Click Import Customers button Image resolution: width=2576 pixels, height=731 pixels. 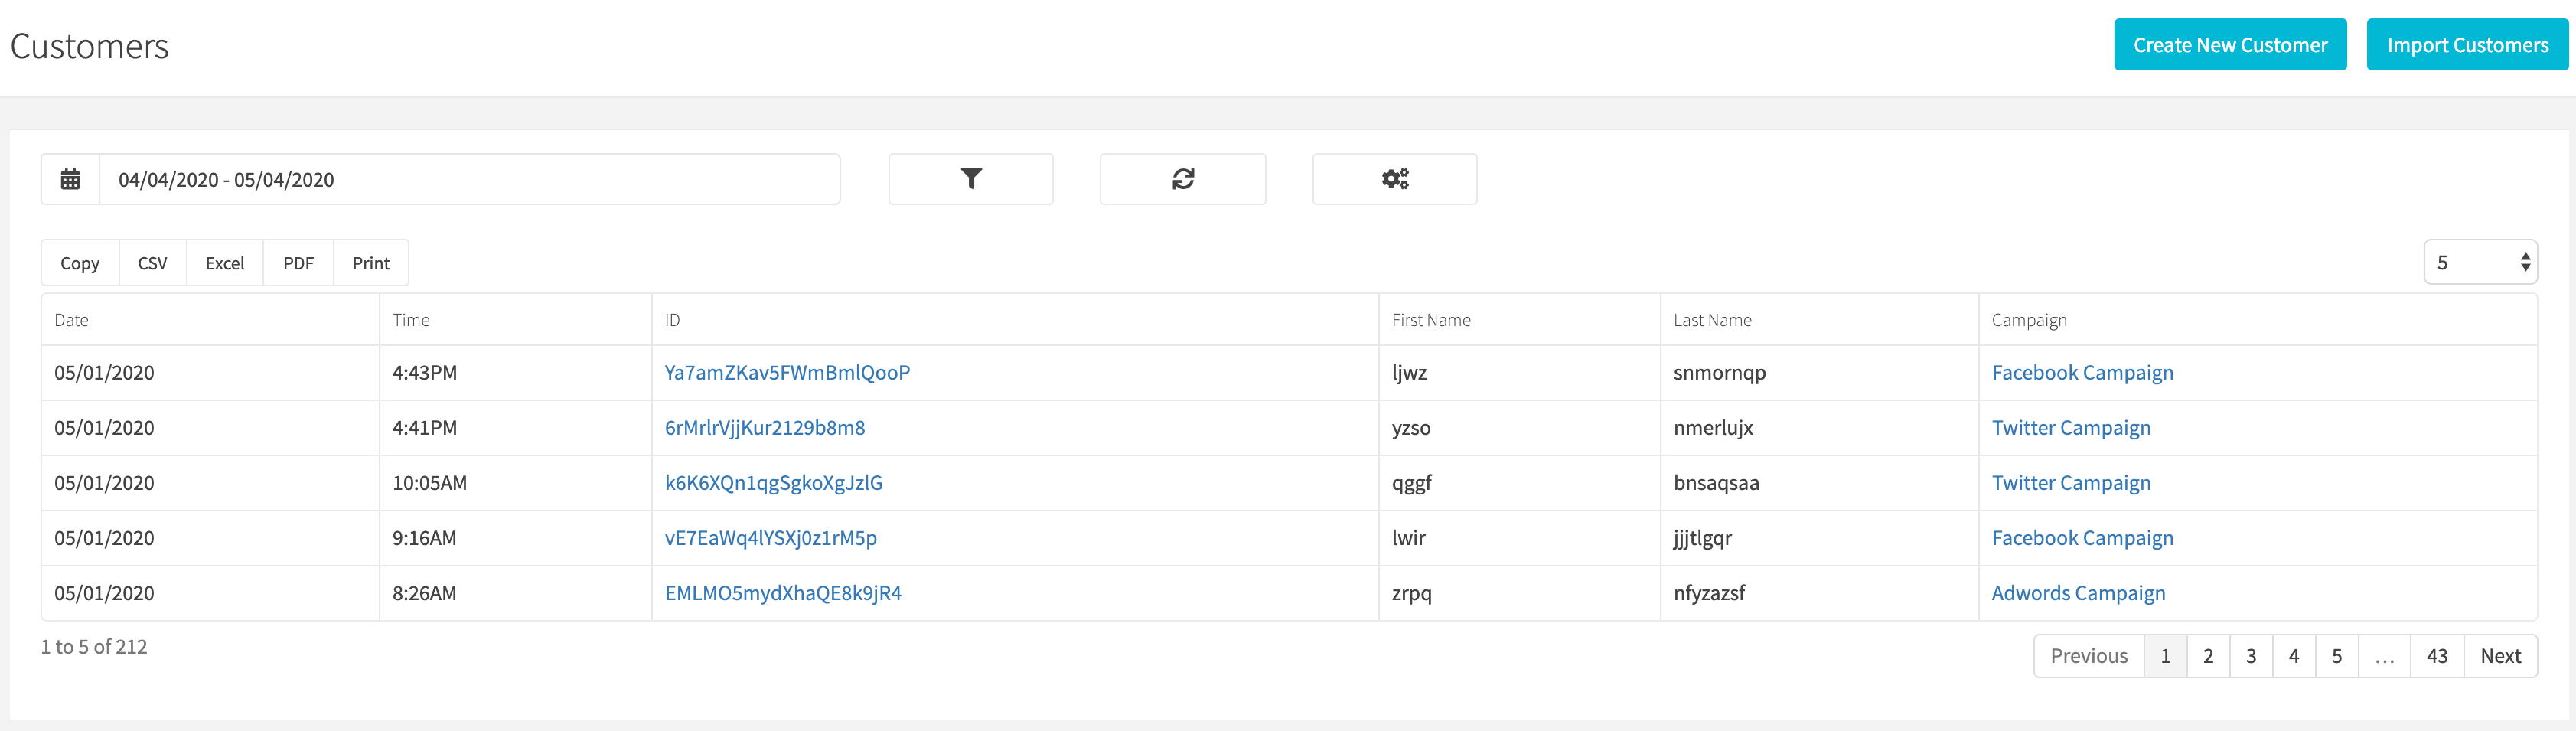[2467, 45]
